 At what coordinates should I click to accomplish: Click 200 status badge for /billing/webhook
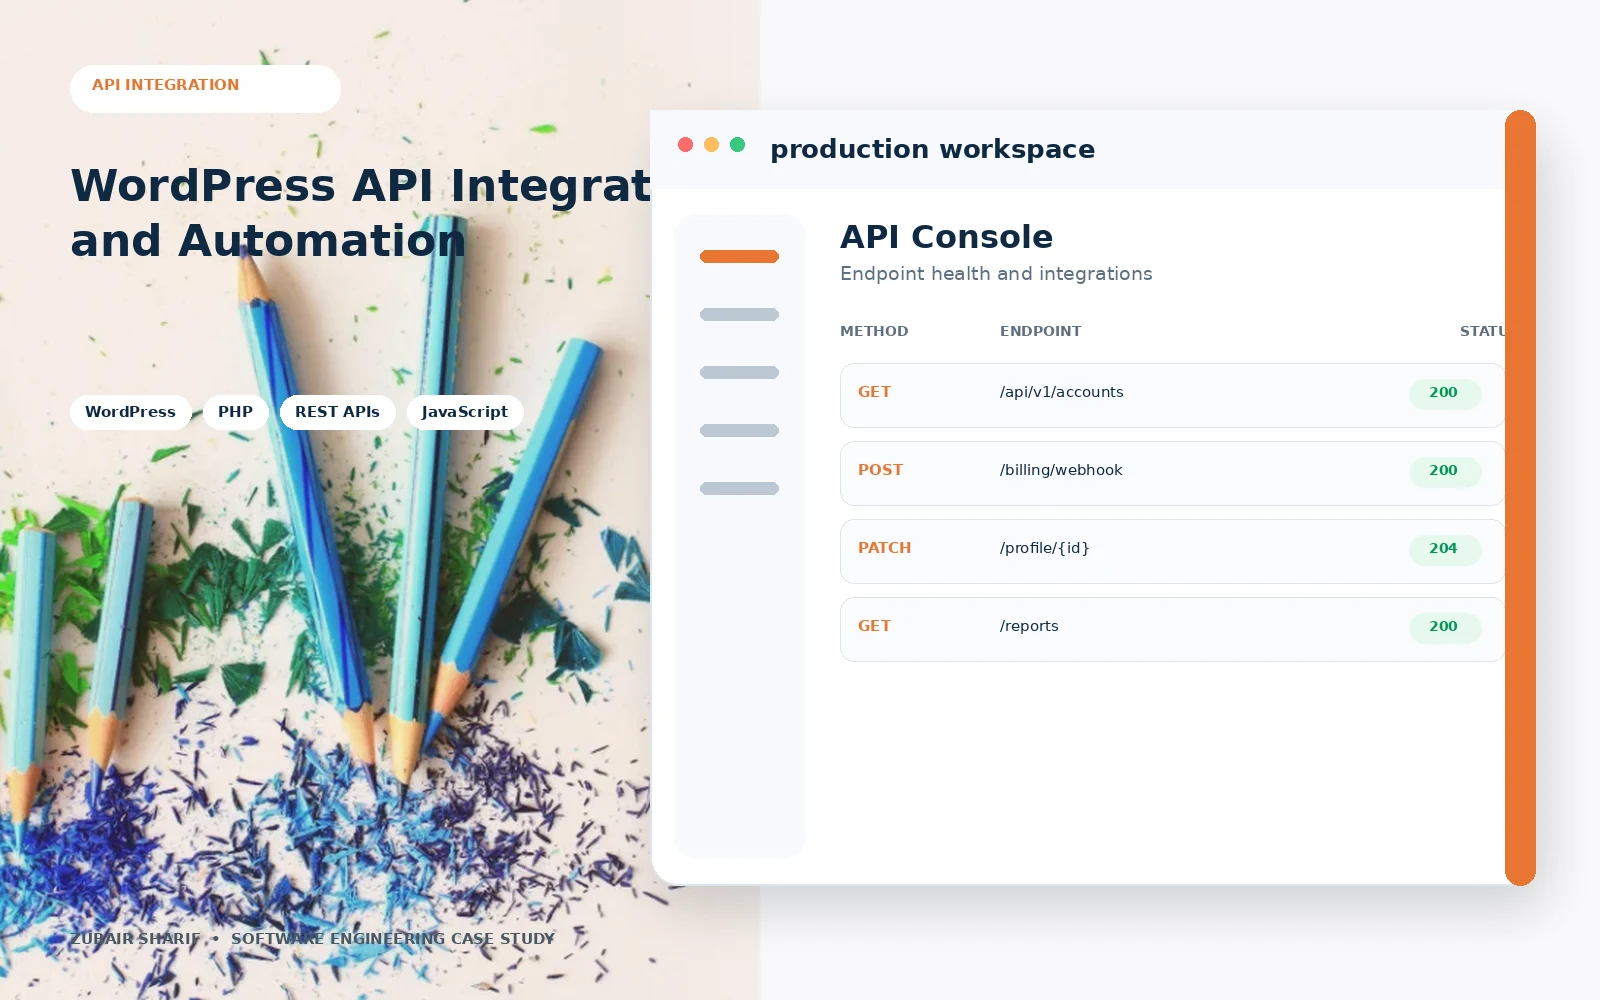coord(1444,471)
